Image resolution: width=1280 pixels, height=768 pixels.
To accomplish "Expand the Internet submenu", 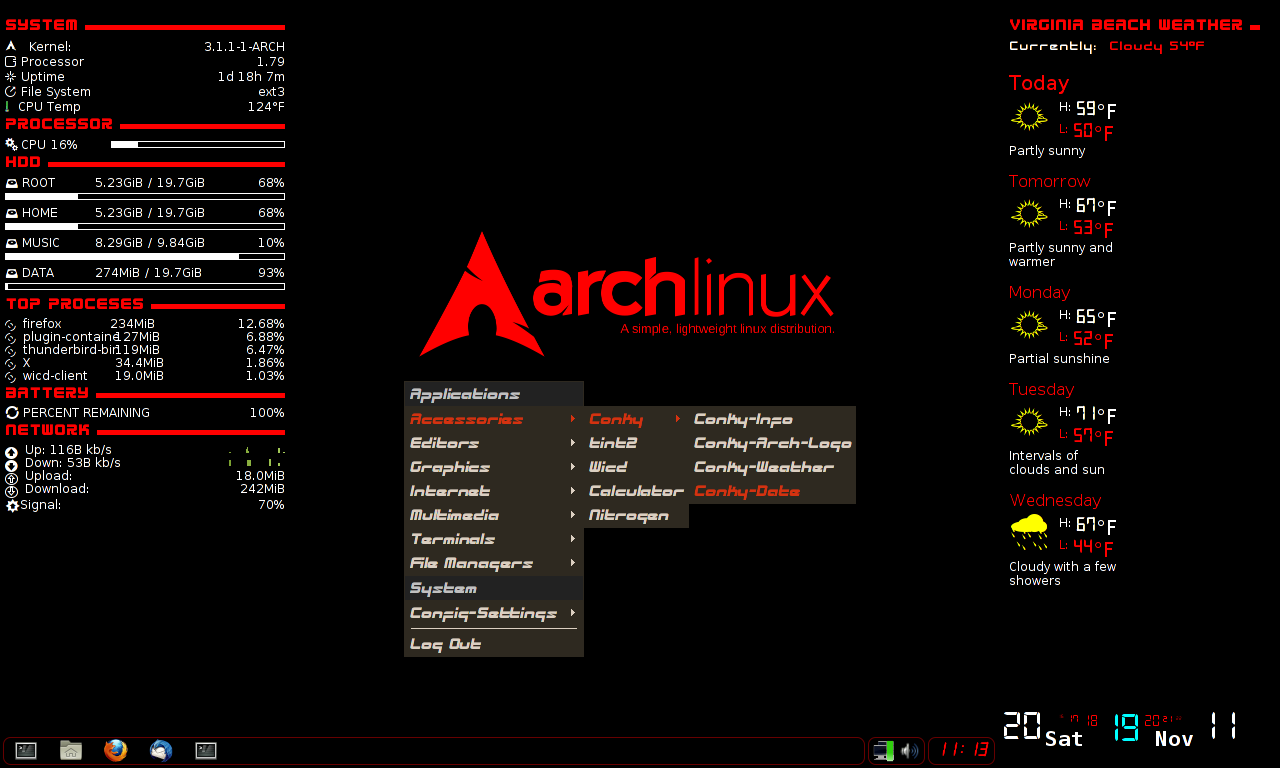I will tap(494, 491).
